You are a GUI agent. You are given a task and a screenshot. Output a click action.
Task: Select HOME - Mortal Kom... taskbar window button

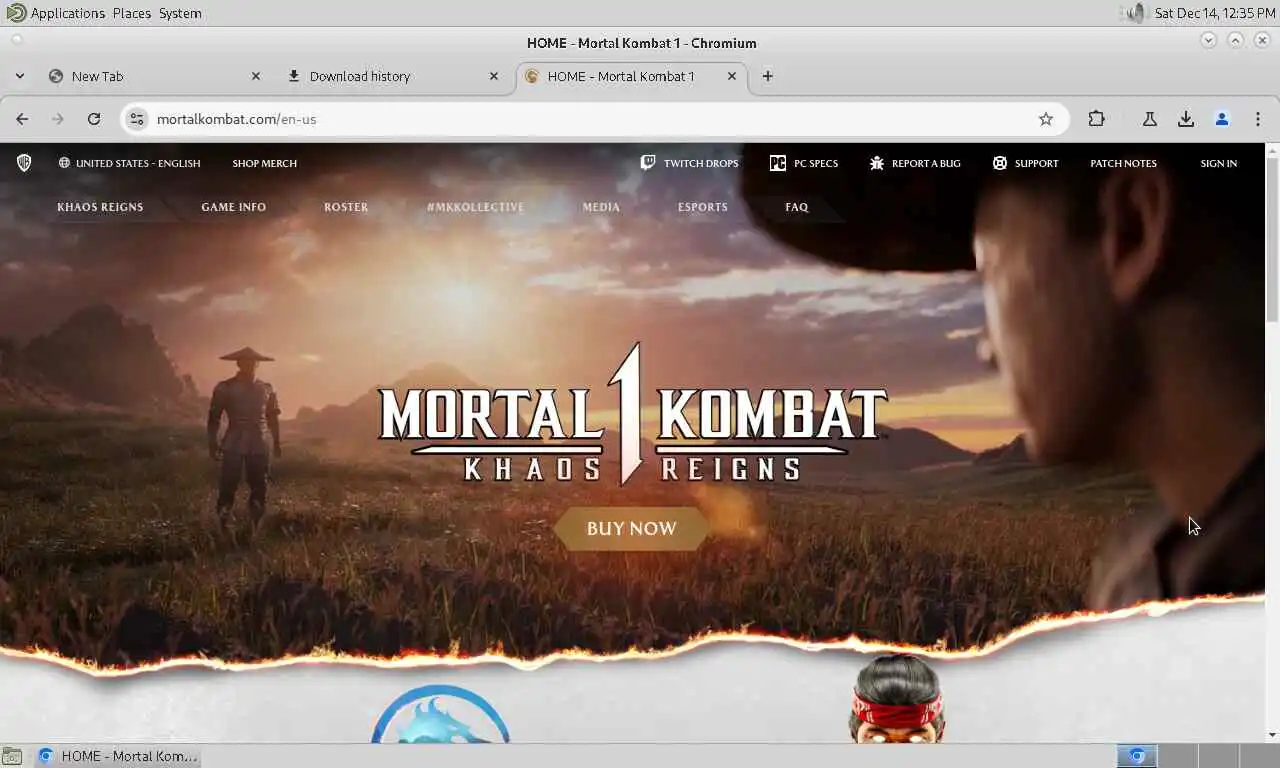pos(118,756)
